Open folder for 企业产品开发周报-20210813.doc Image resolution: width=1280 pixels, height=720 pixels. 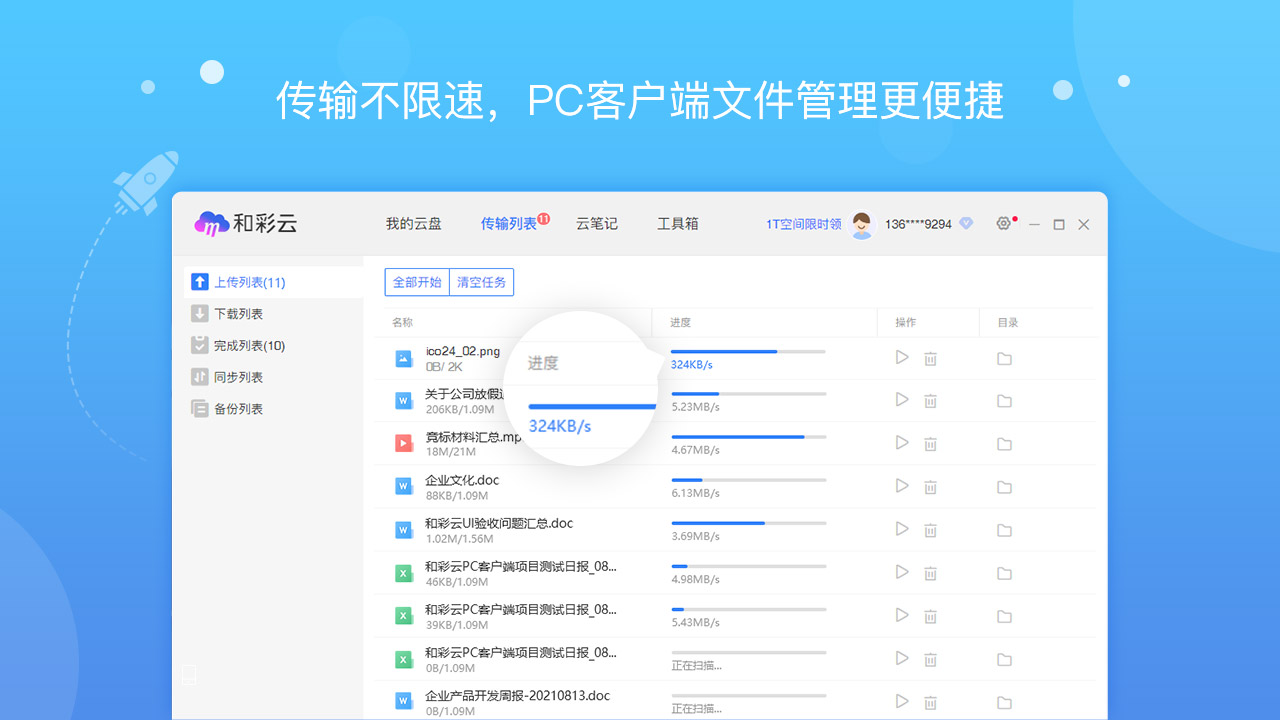tap(1004, 702)
